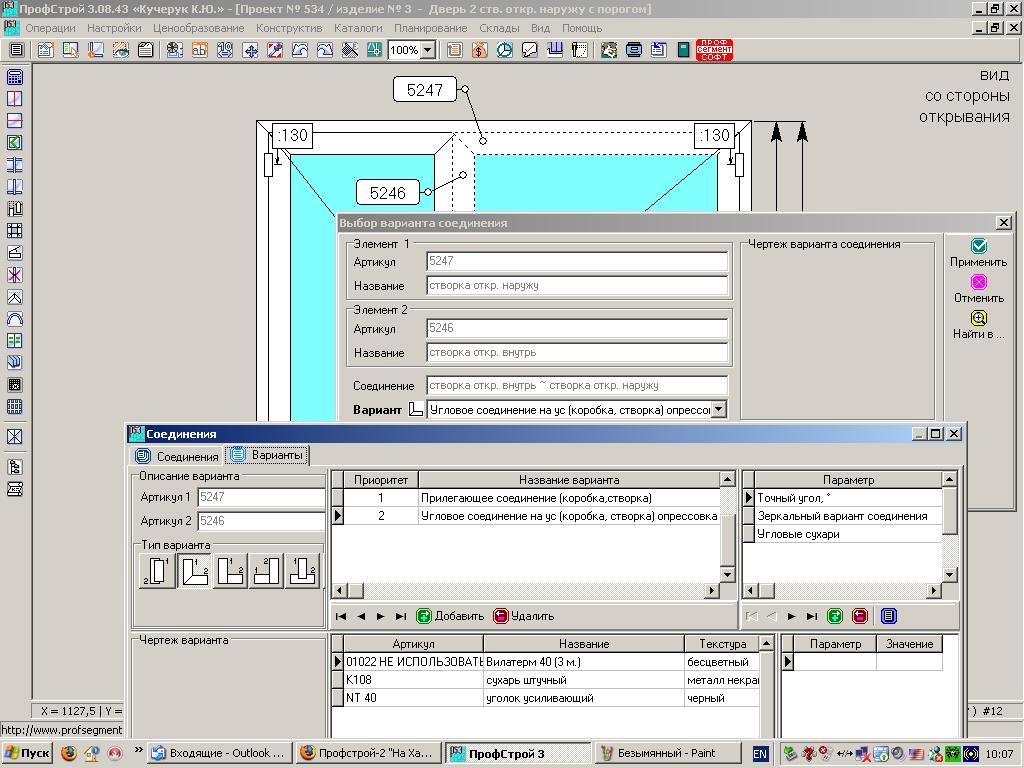This screenshot has width=1024, height=768.
Task: Open the zoom percentage dropdown
Action: click(428, 50)
